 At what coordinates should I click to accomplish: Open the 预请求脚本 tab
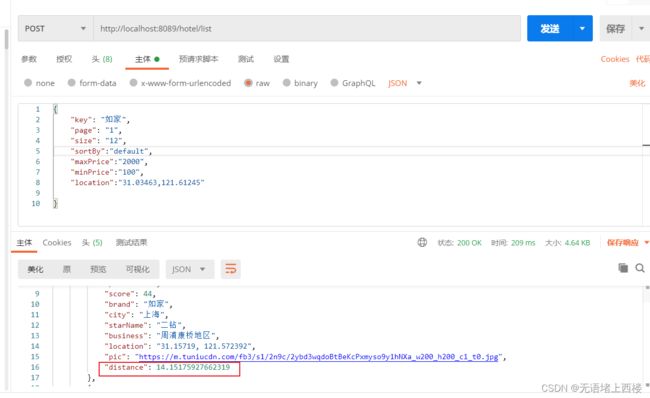coord(198,59)
